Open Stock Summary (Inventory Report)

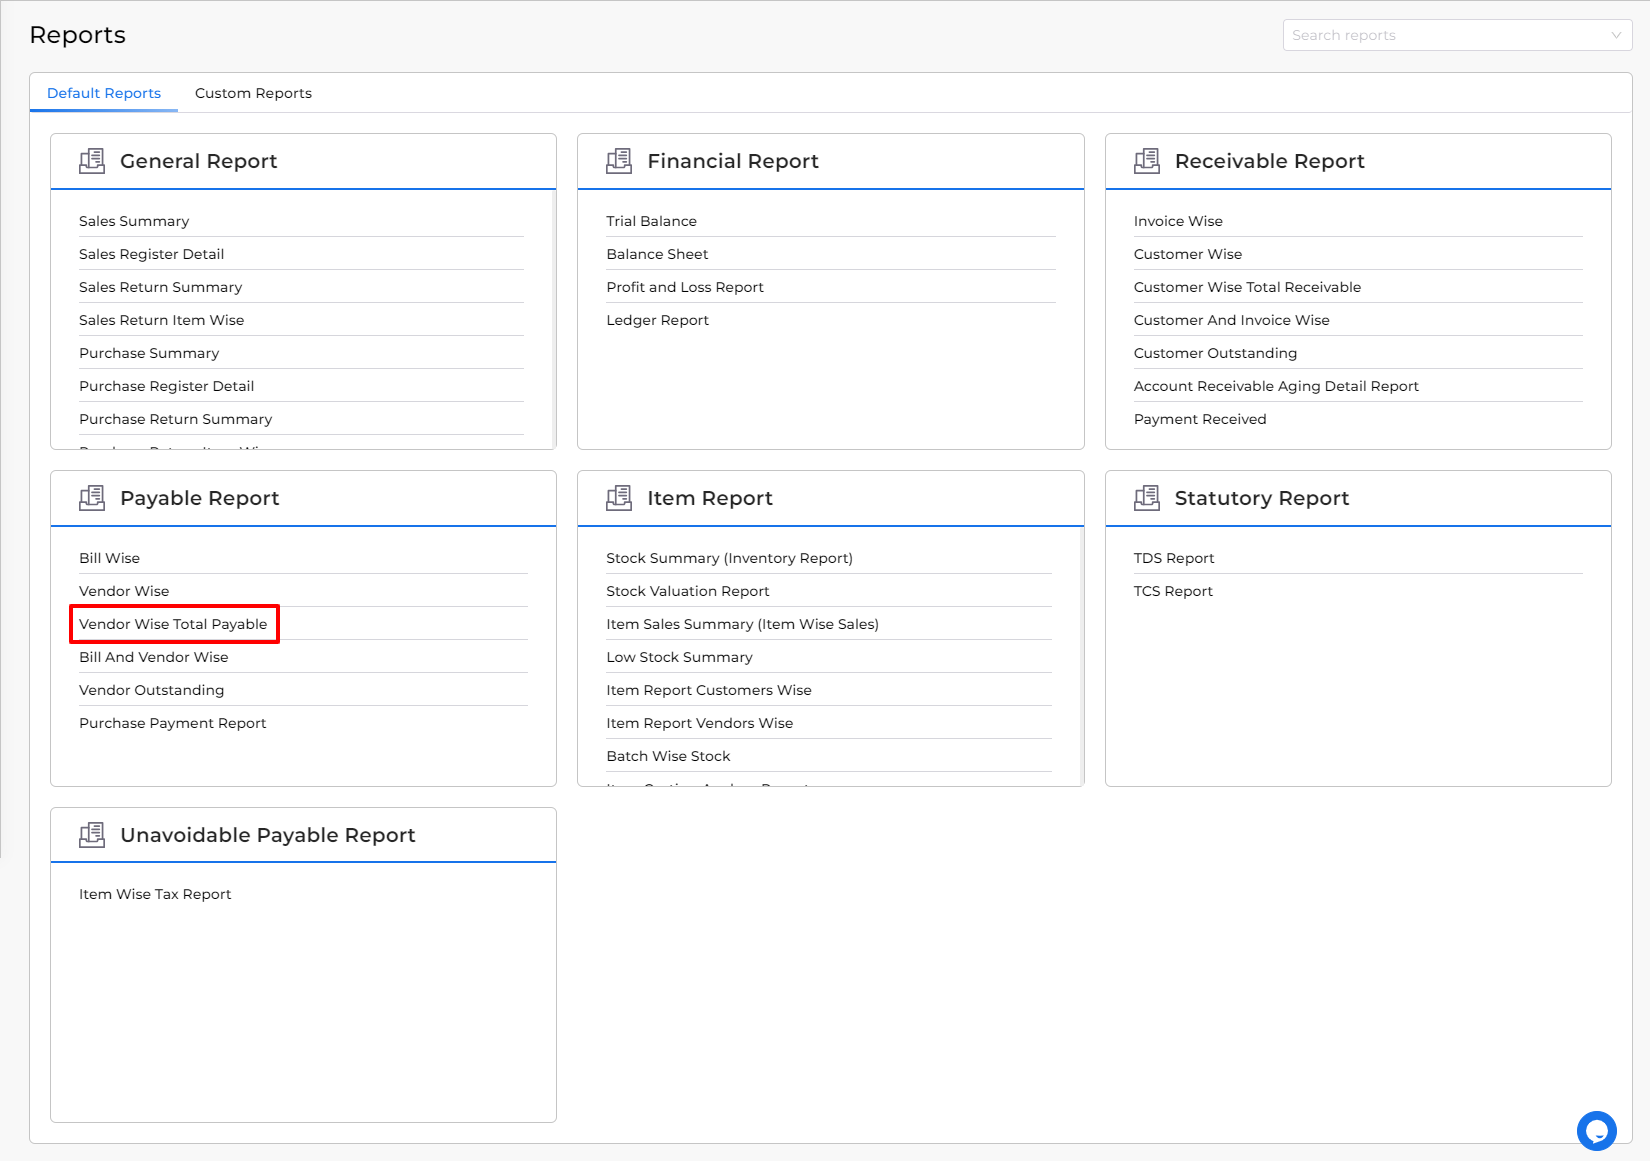point(729,558)
